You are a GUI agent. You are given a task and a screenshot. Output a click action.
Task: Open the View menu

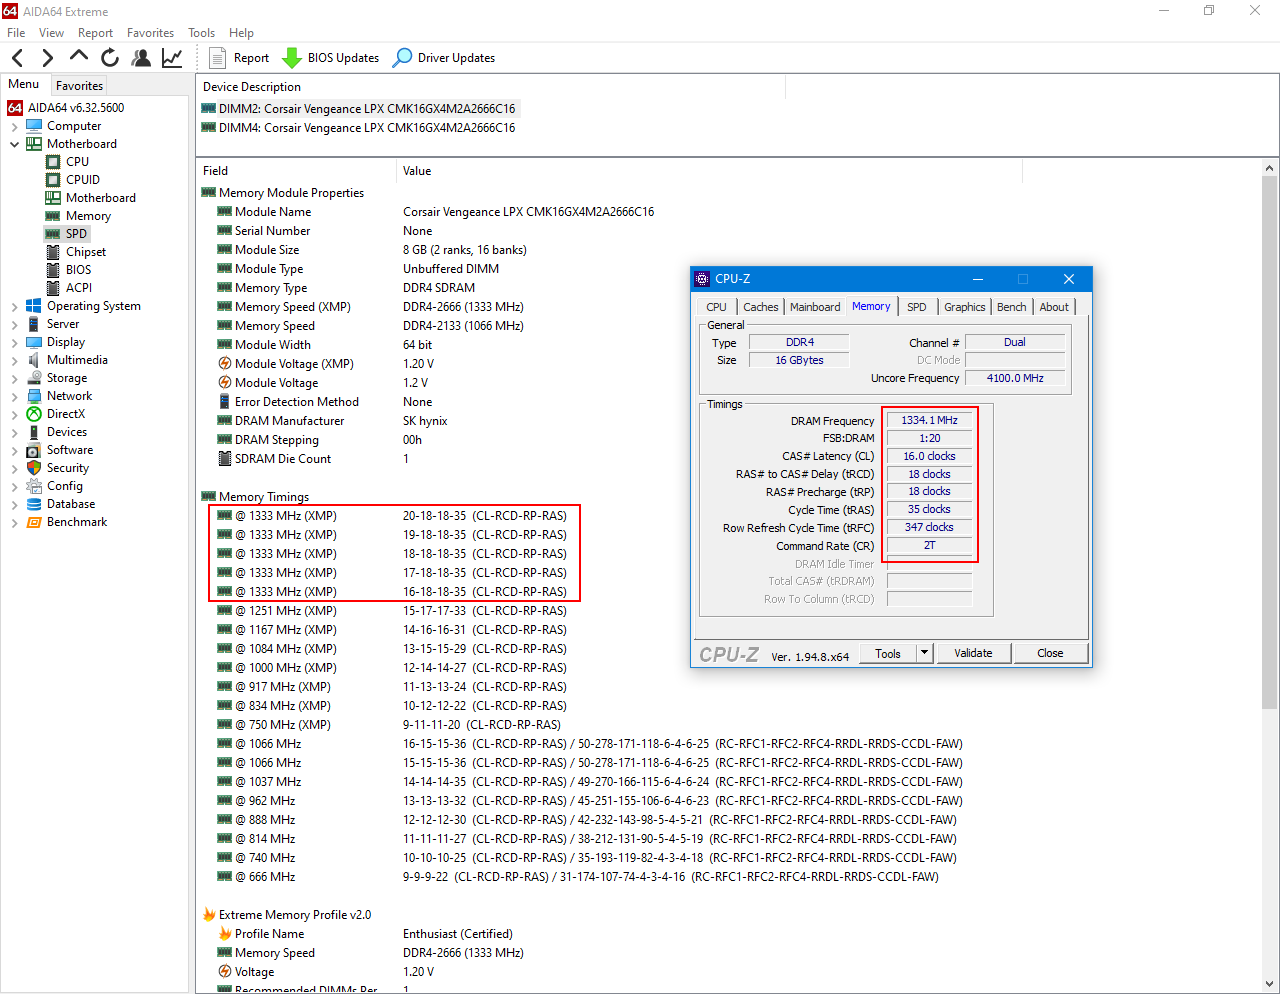click(x=51, y=33)
